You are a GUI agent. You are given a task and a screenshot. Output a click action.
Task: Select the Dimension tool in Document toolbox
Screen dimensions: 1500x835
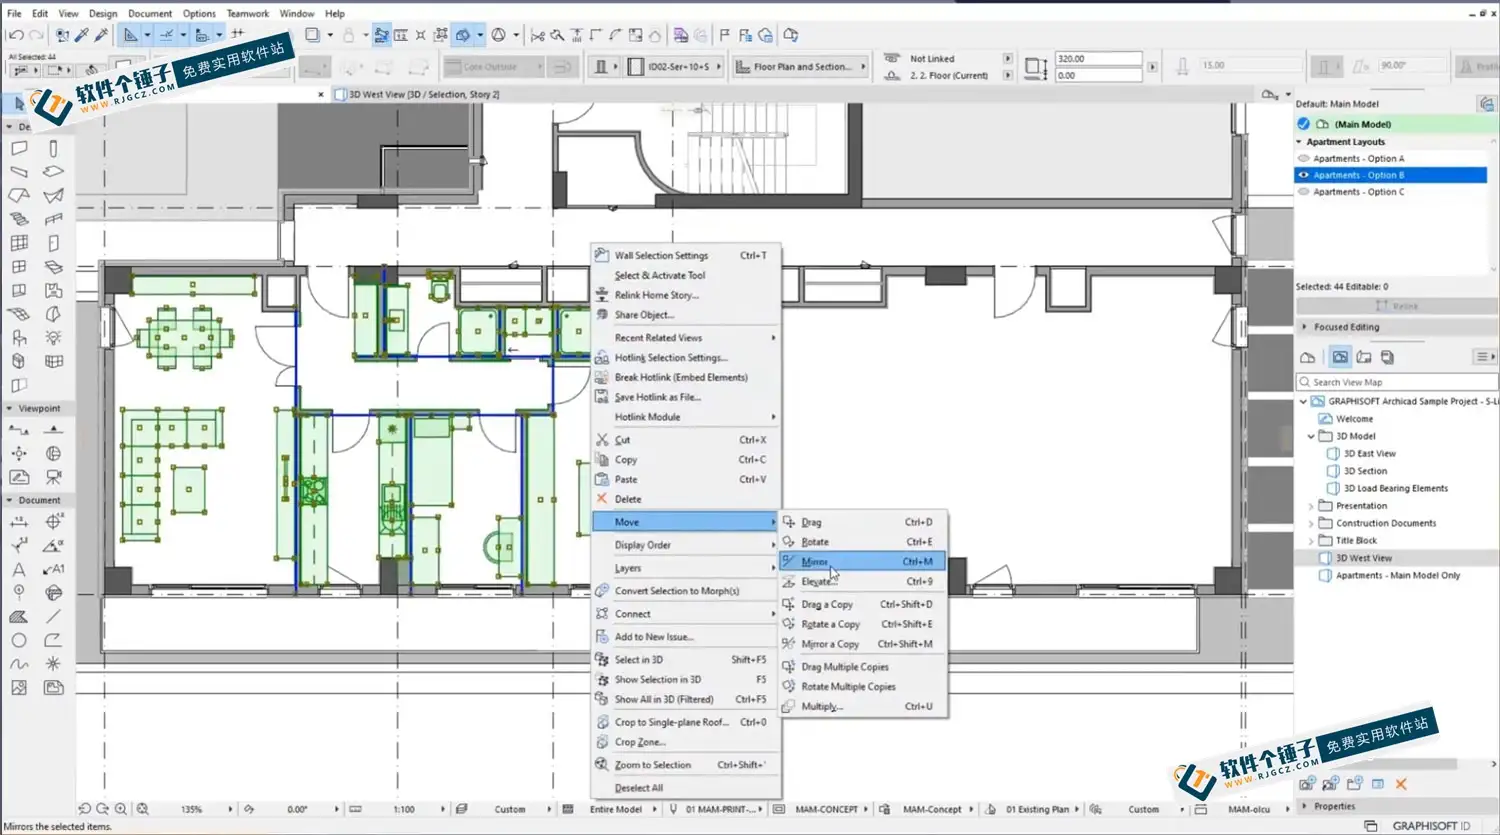[x=19, y=522]
